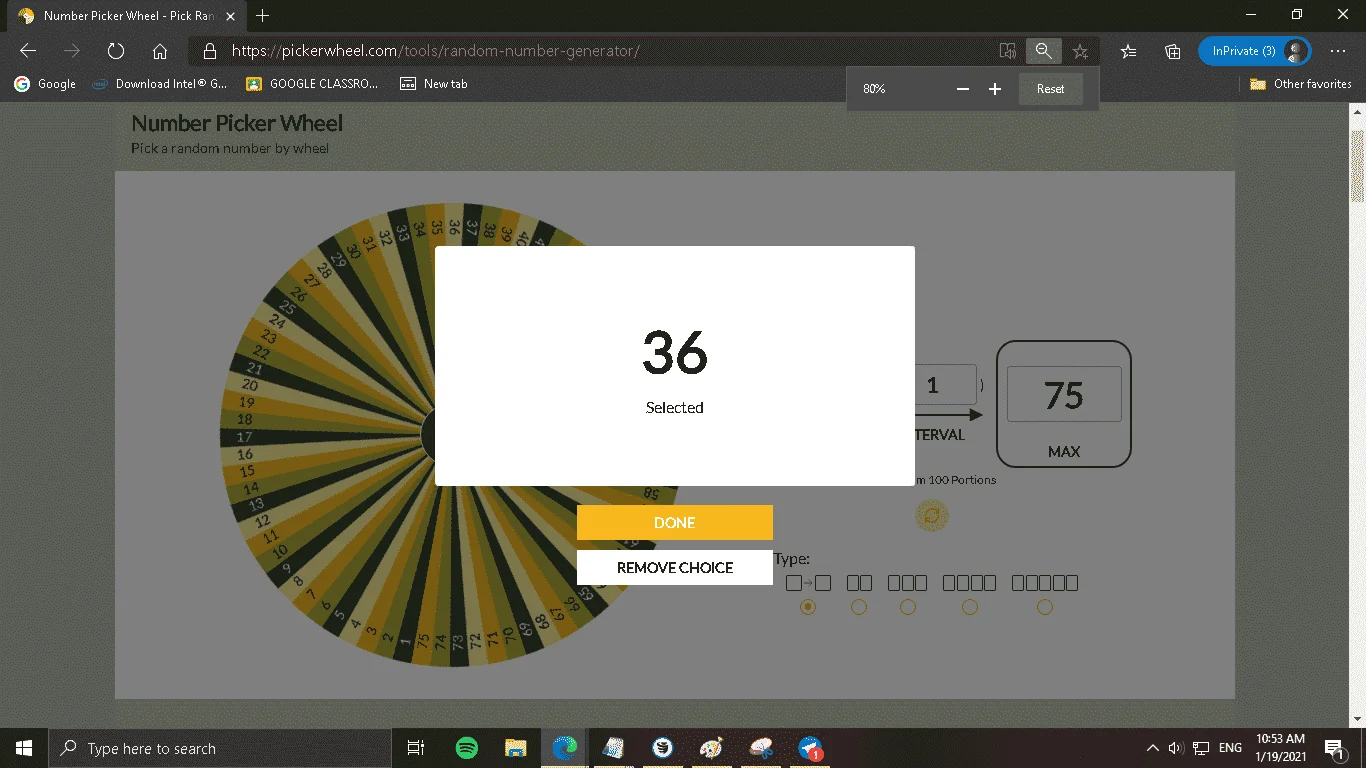Image resolution: width=1366 pixels, height=768 pixels.
Task: Open the Windows Start menu
Action: [x=24, y=748]
